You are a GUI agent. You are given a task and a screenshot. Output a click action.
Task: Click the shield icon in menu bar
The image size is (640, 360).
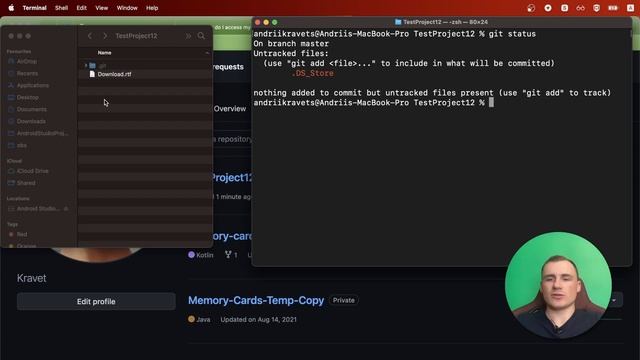pos(596,8)
